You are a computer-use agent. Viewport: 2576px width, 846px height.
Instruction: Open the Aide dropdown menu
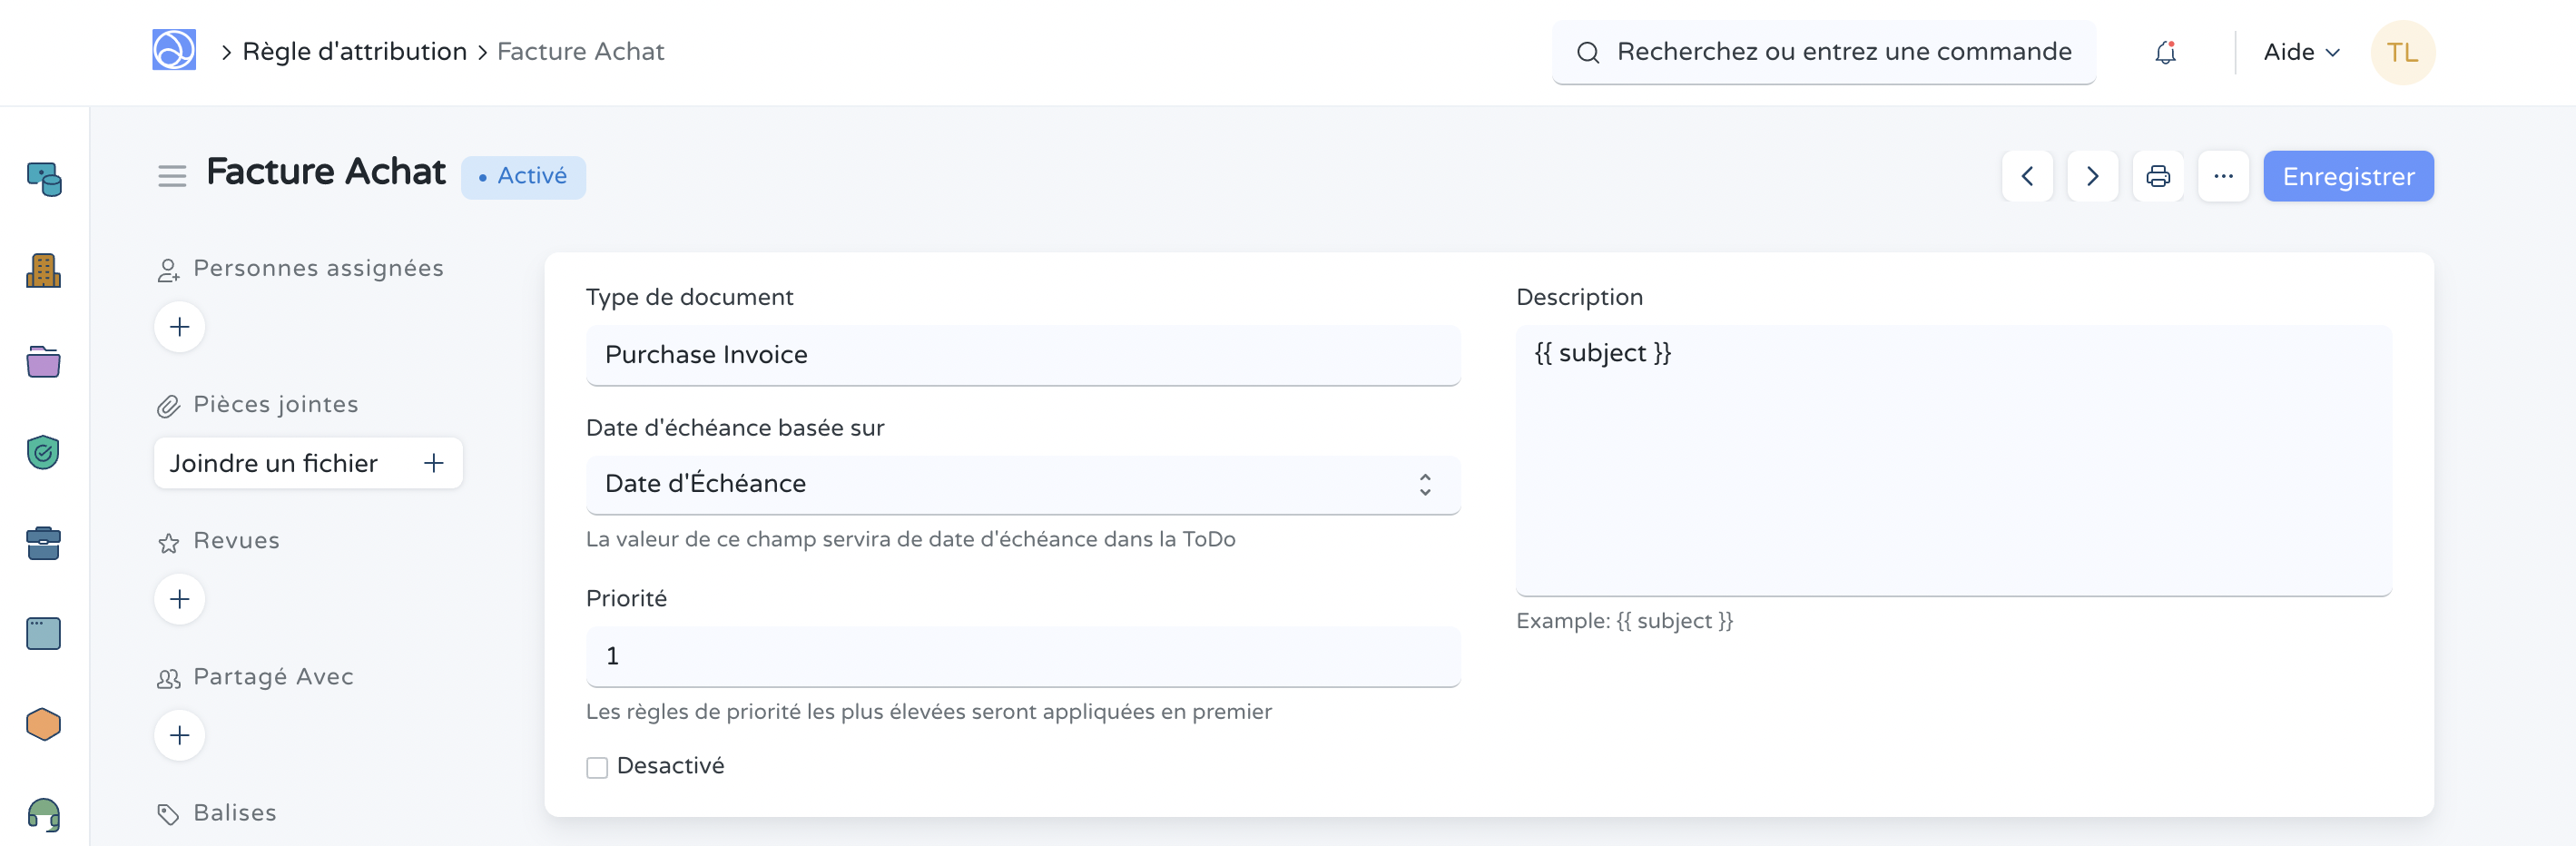[x=2300, y=52]
